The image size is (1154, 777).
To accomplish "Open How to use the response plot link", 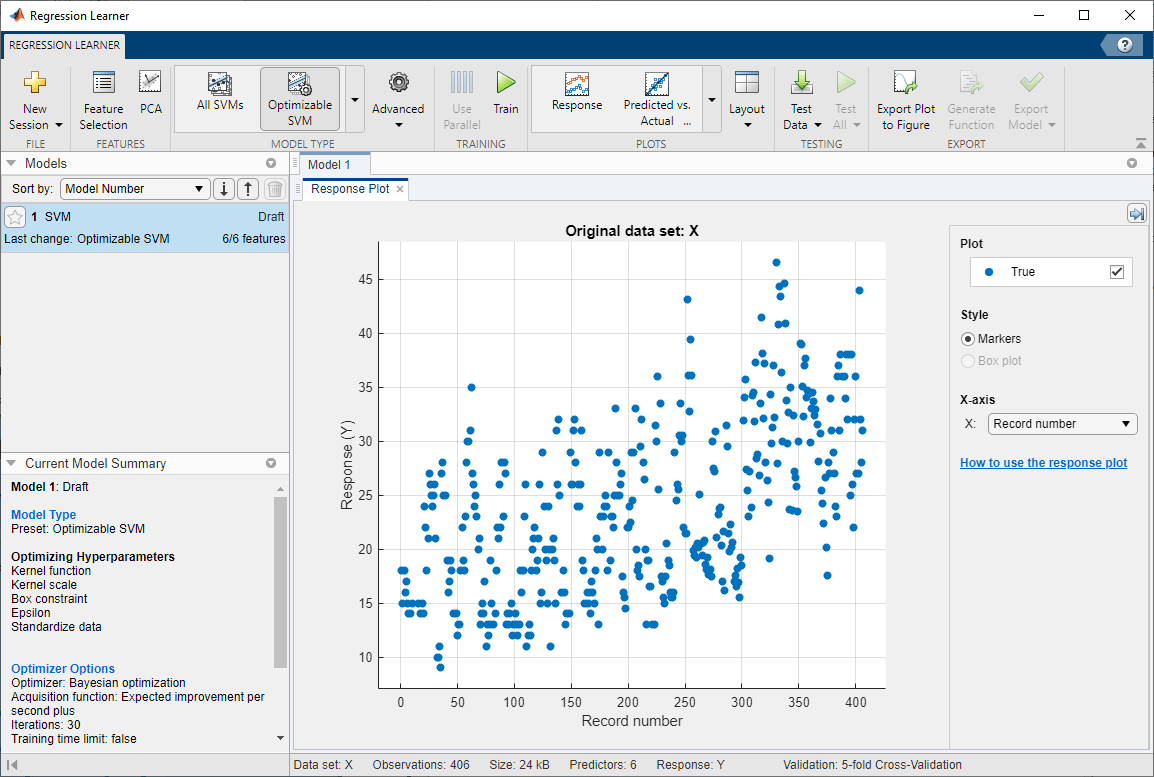I will point(1043,463).
